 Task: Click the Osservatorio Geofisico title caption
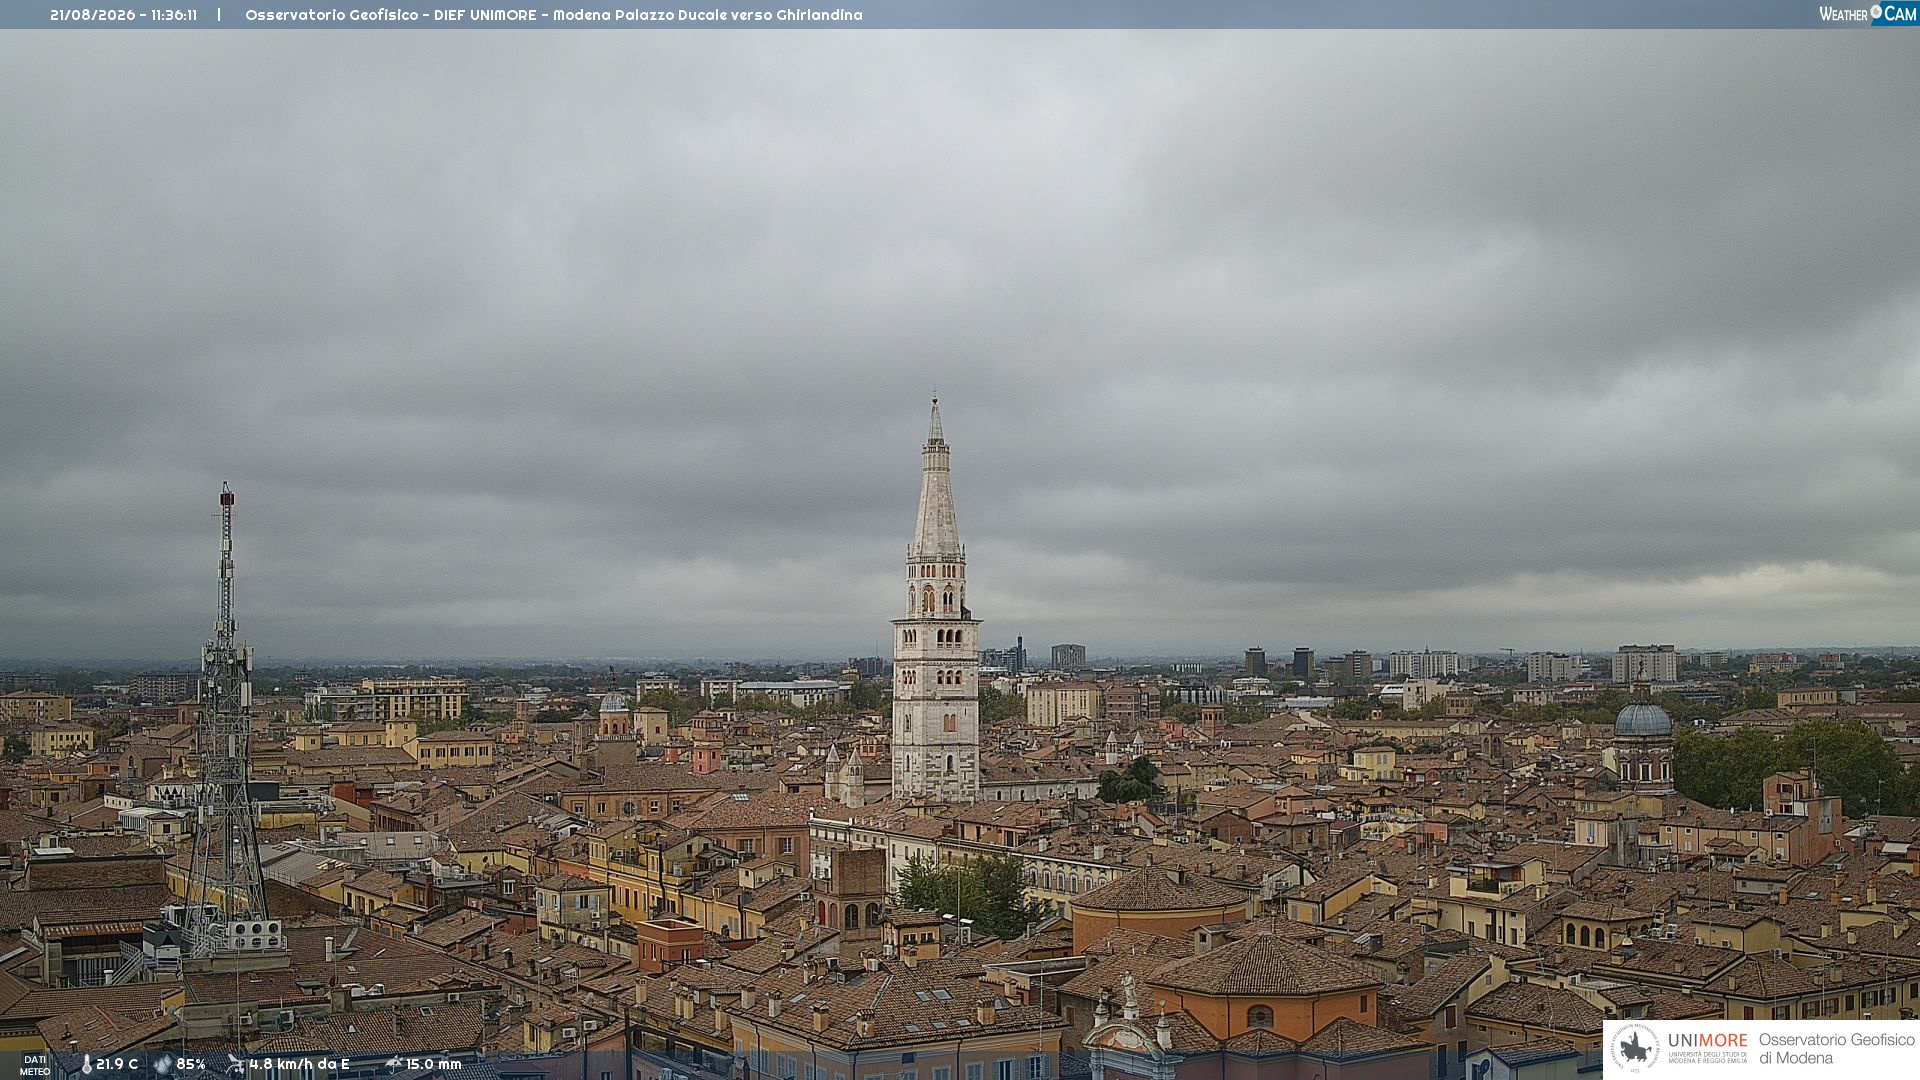553,15
